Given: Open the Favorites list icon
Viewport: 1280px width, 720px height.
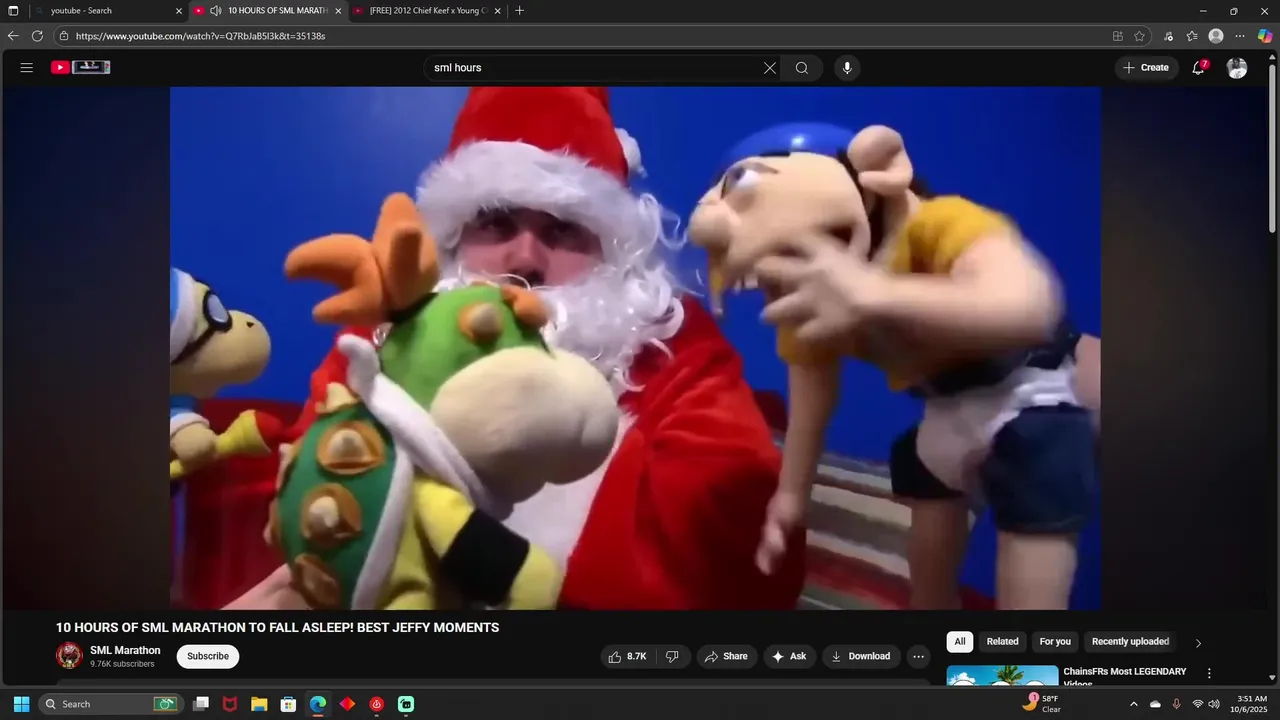Looking at the screenshot, I should 1192,36.
